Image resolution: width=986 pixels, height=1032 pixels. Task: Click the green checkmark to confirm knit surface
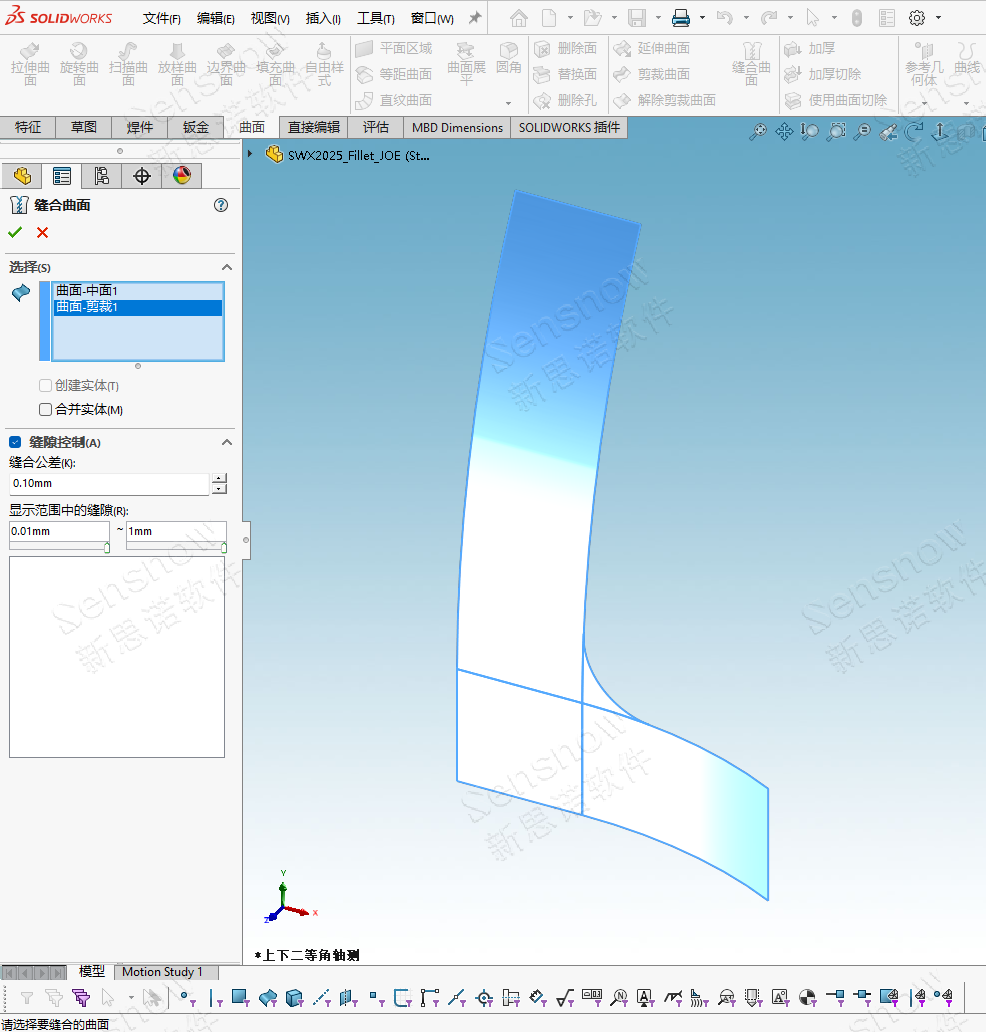pyautogui.click(x=15, y=232)
